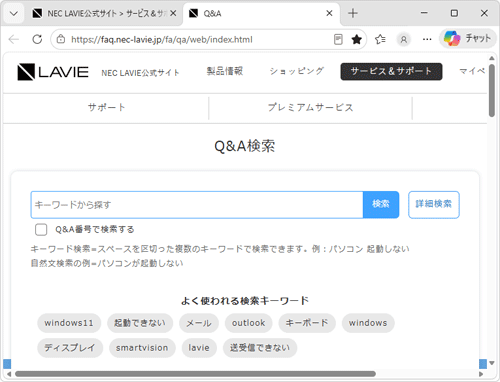
Task: Click the horizontal scrollbar at the bottom
Action: click(195, 374)
